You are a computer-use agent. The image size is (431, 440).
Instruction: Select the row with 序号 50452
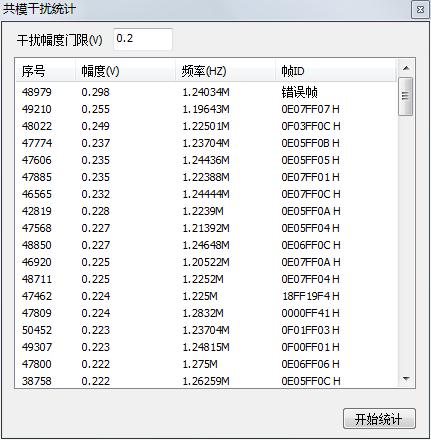(x=206, y=330)
